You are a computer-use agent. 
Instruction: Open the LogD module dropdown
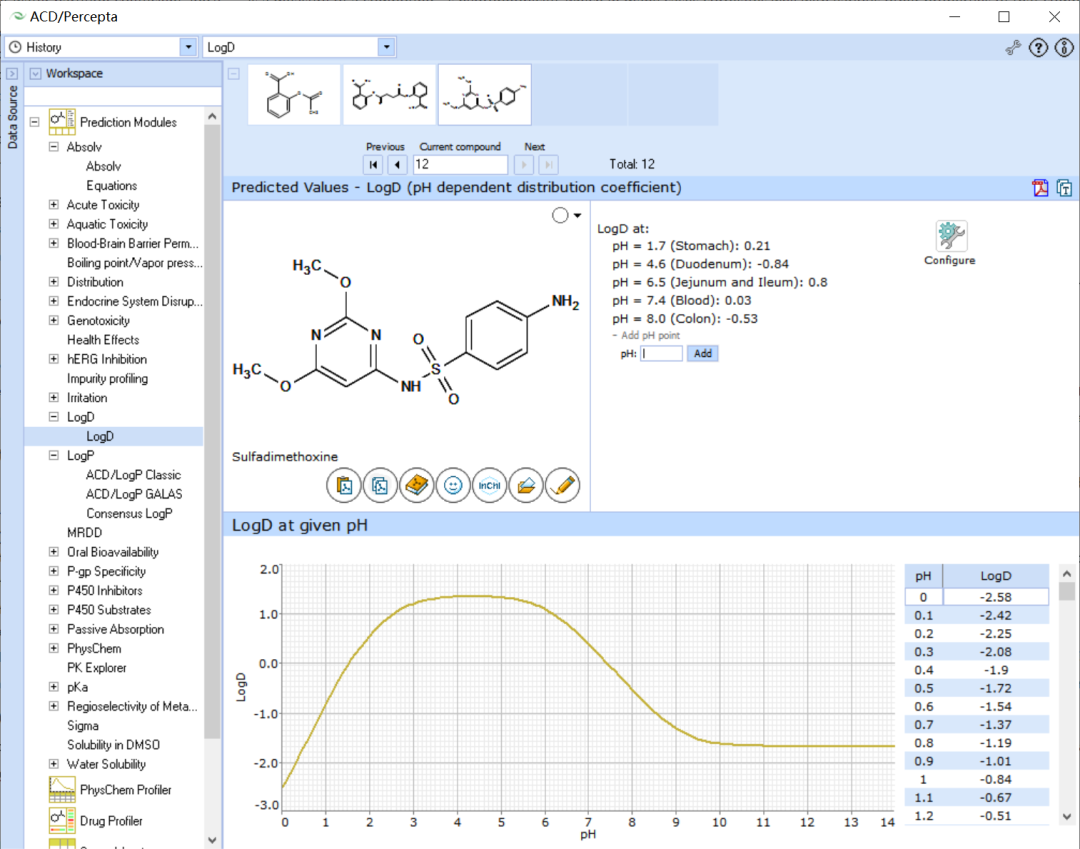click(386, 48)
